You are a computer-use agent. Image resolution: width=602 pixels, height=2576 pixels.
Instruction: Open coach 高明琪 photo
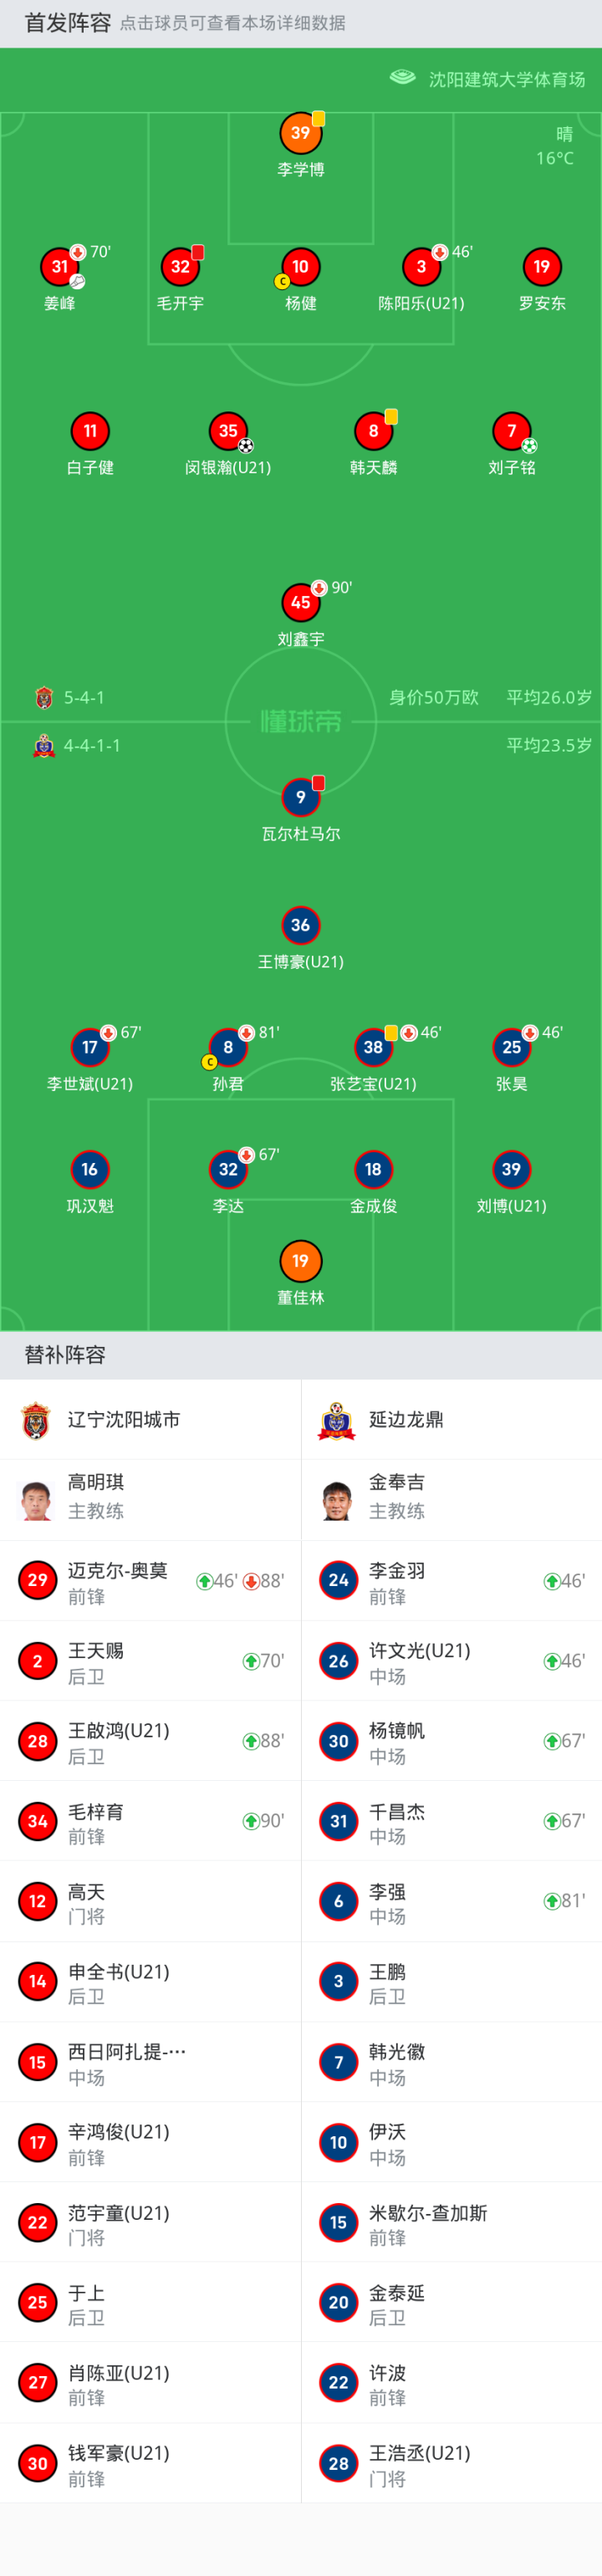tap(36, 1500)
